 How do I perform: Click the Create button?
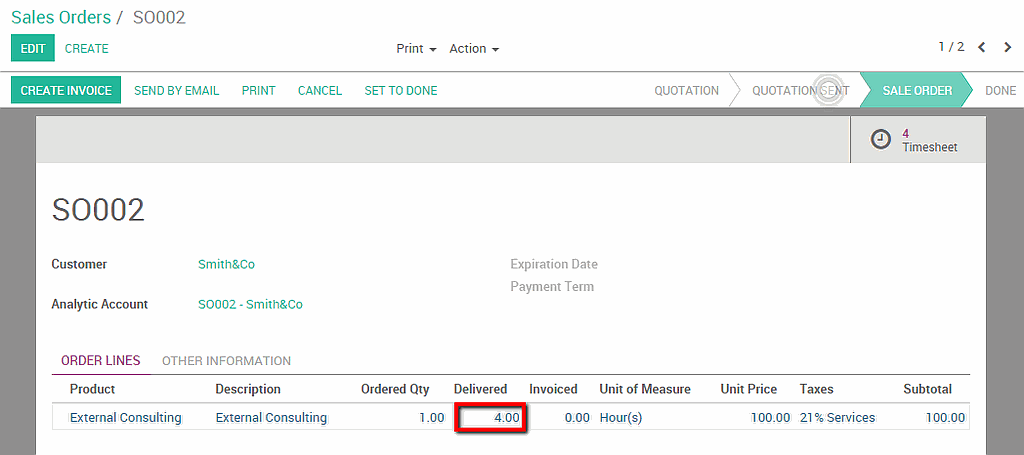87,48
